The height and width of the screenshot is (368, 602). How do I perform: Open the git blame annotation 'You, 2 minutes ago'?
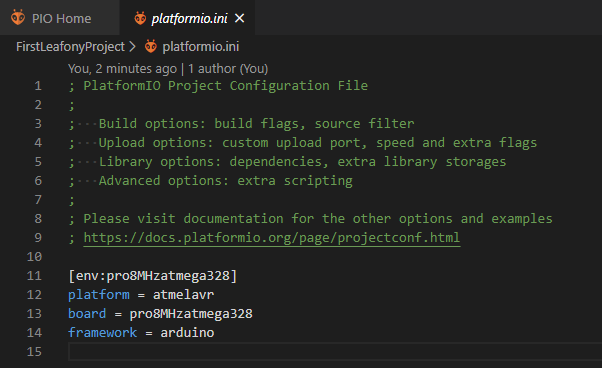122,69
